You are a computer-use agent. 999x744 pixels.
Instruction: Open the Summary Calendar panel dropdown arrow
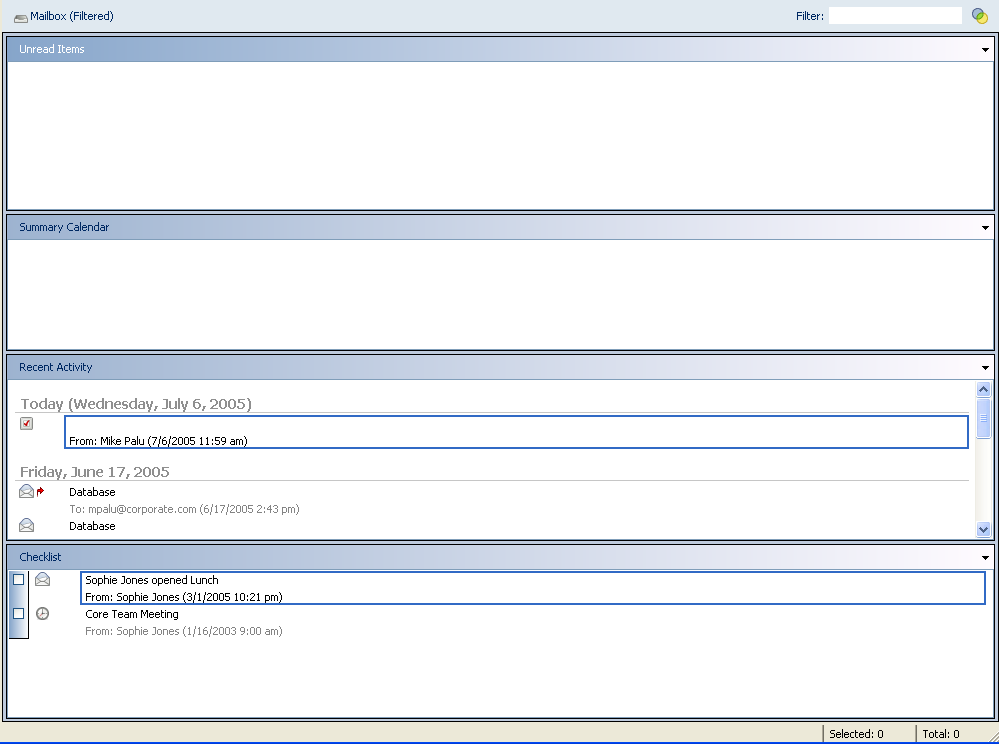985,227
